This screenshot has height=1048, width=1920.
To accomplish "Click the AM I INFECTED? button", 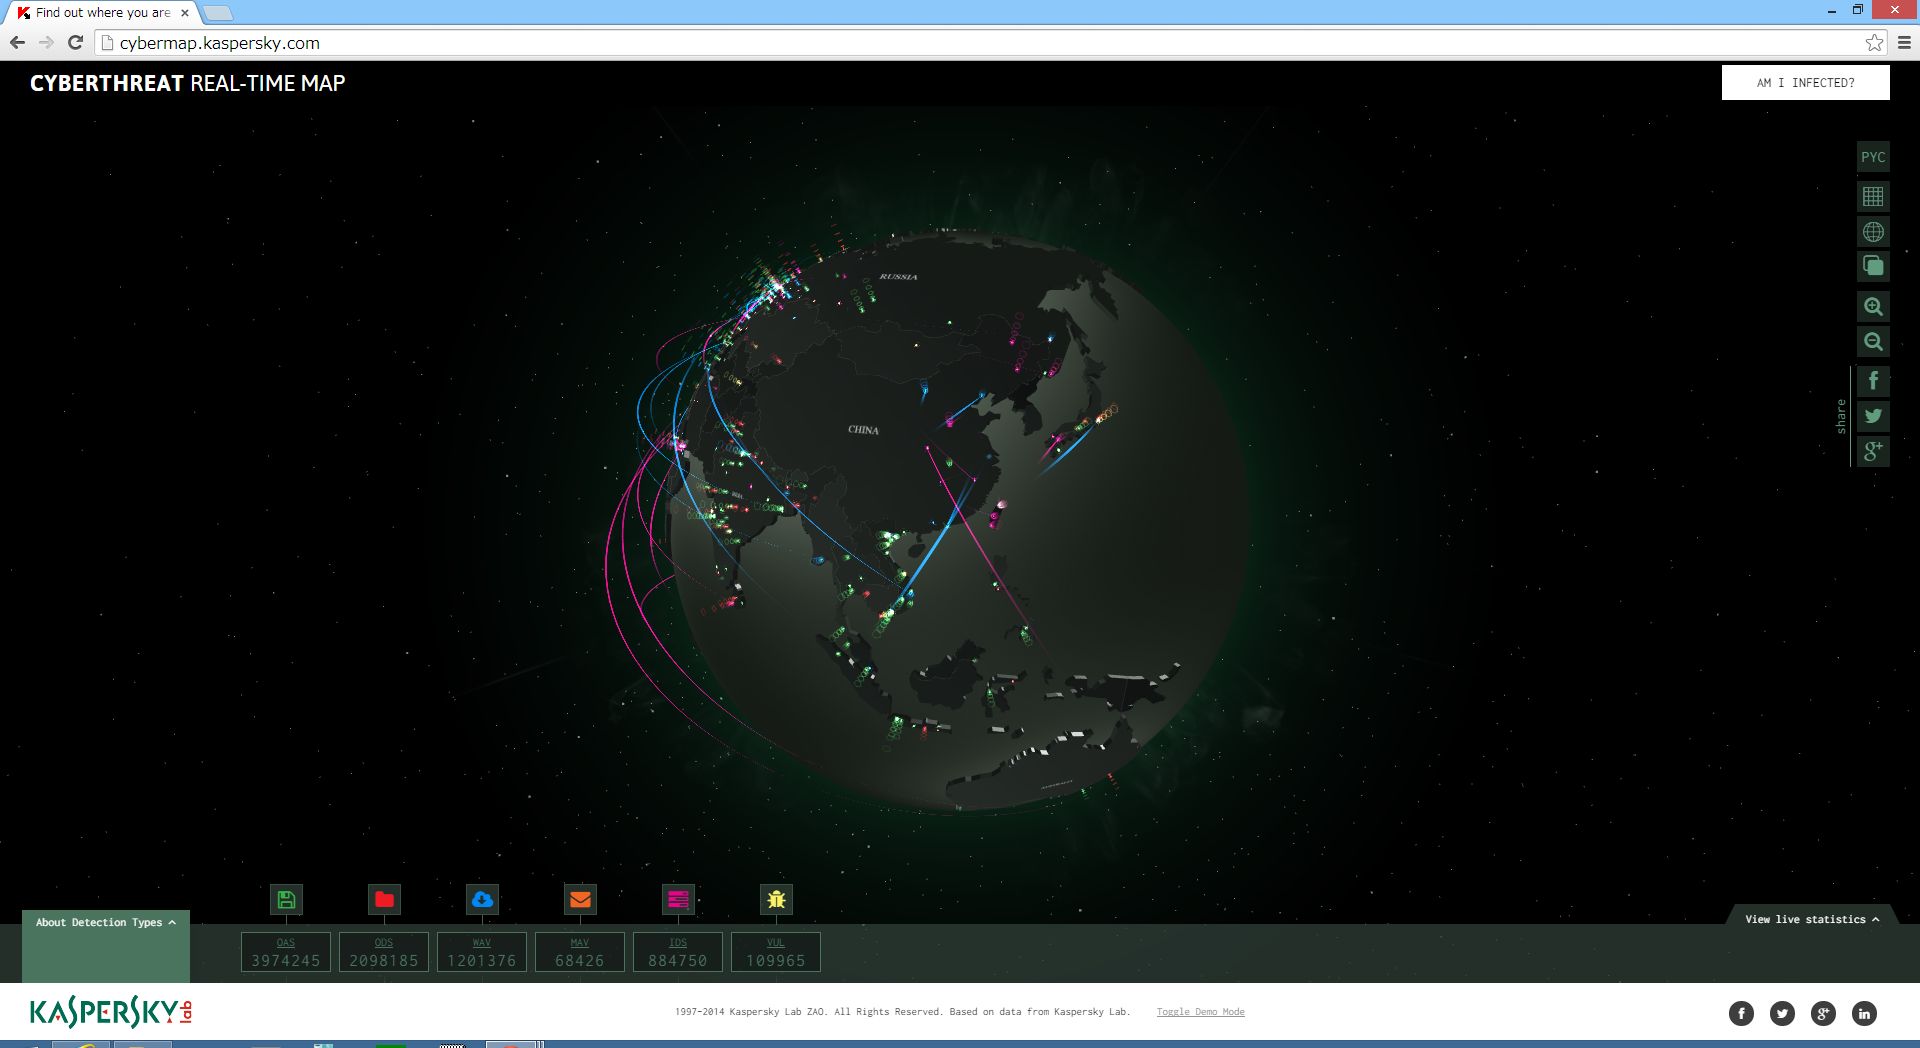I will click(x=1805, y=83).
